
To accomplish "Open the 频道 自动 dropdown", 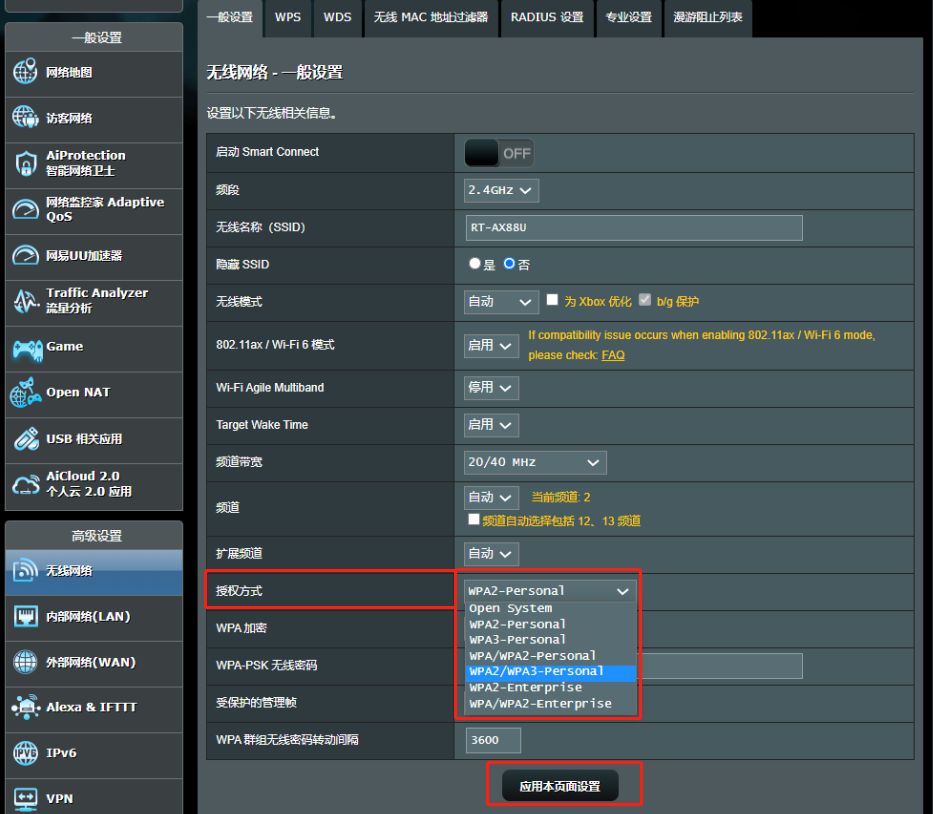I will click(491, 497).
